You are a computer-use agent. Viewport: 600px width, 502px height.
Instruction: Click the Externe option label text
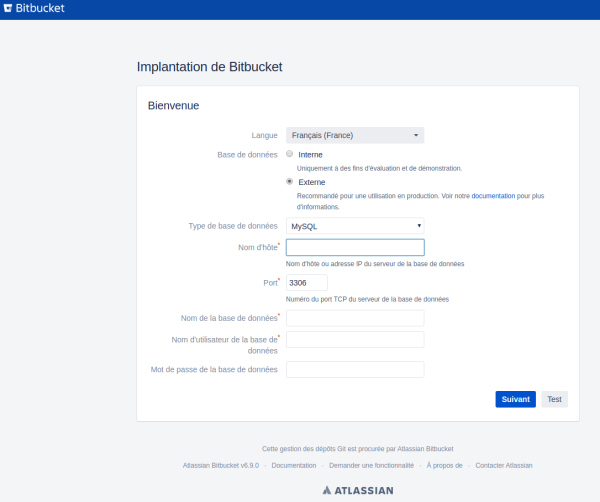(311, 182)
